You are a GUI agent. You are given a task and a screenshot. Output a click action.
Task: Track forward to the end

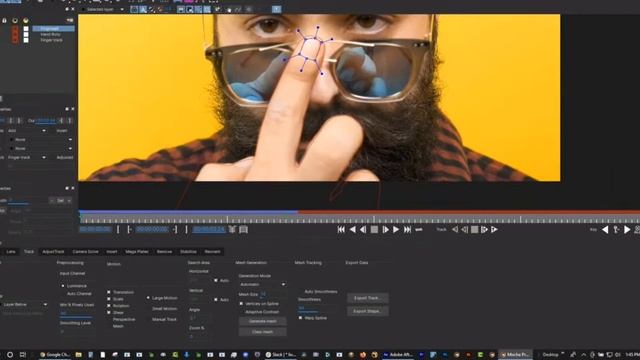click(494, 230)
